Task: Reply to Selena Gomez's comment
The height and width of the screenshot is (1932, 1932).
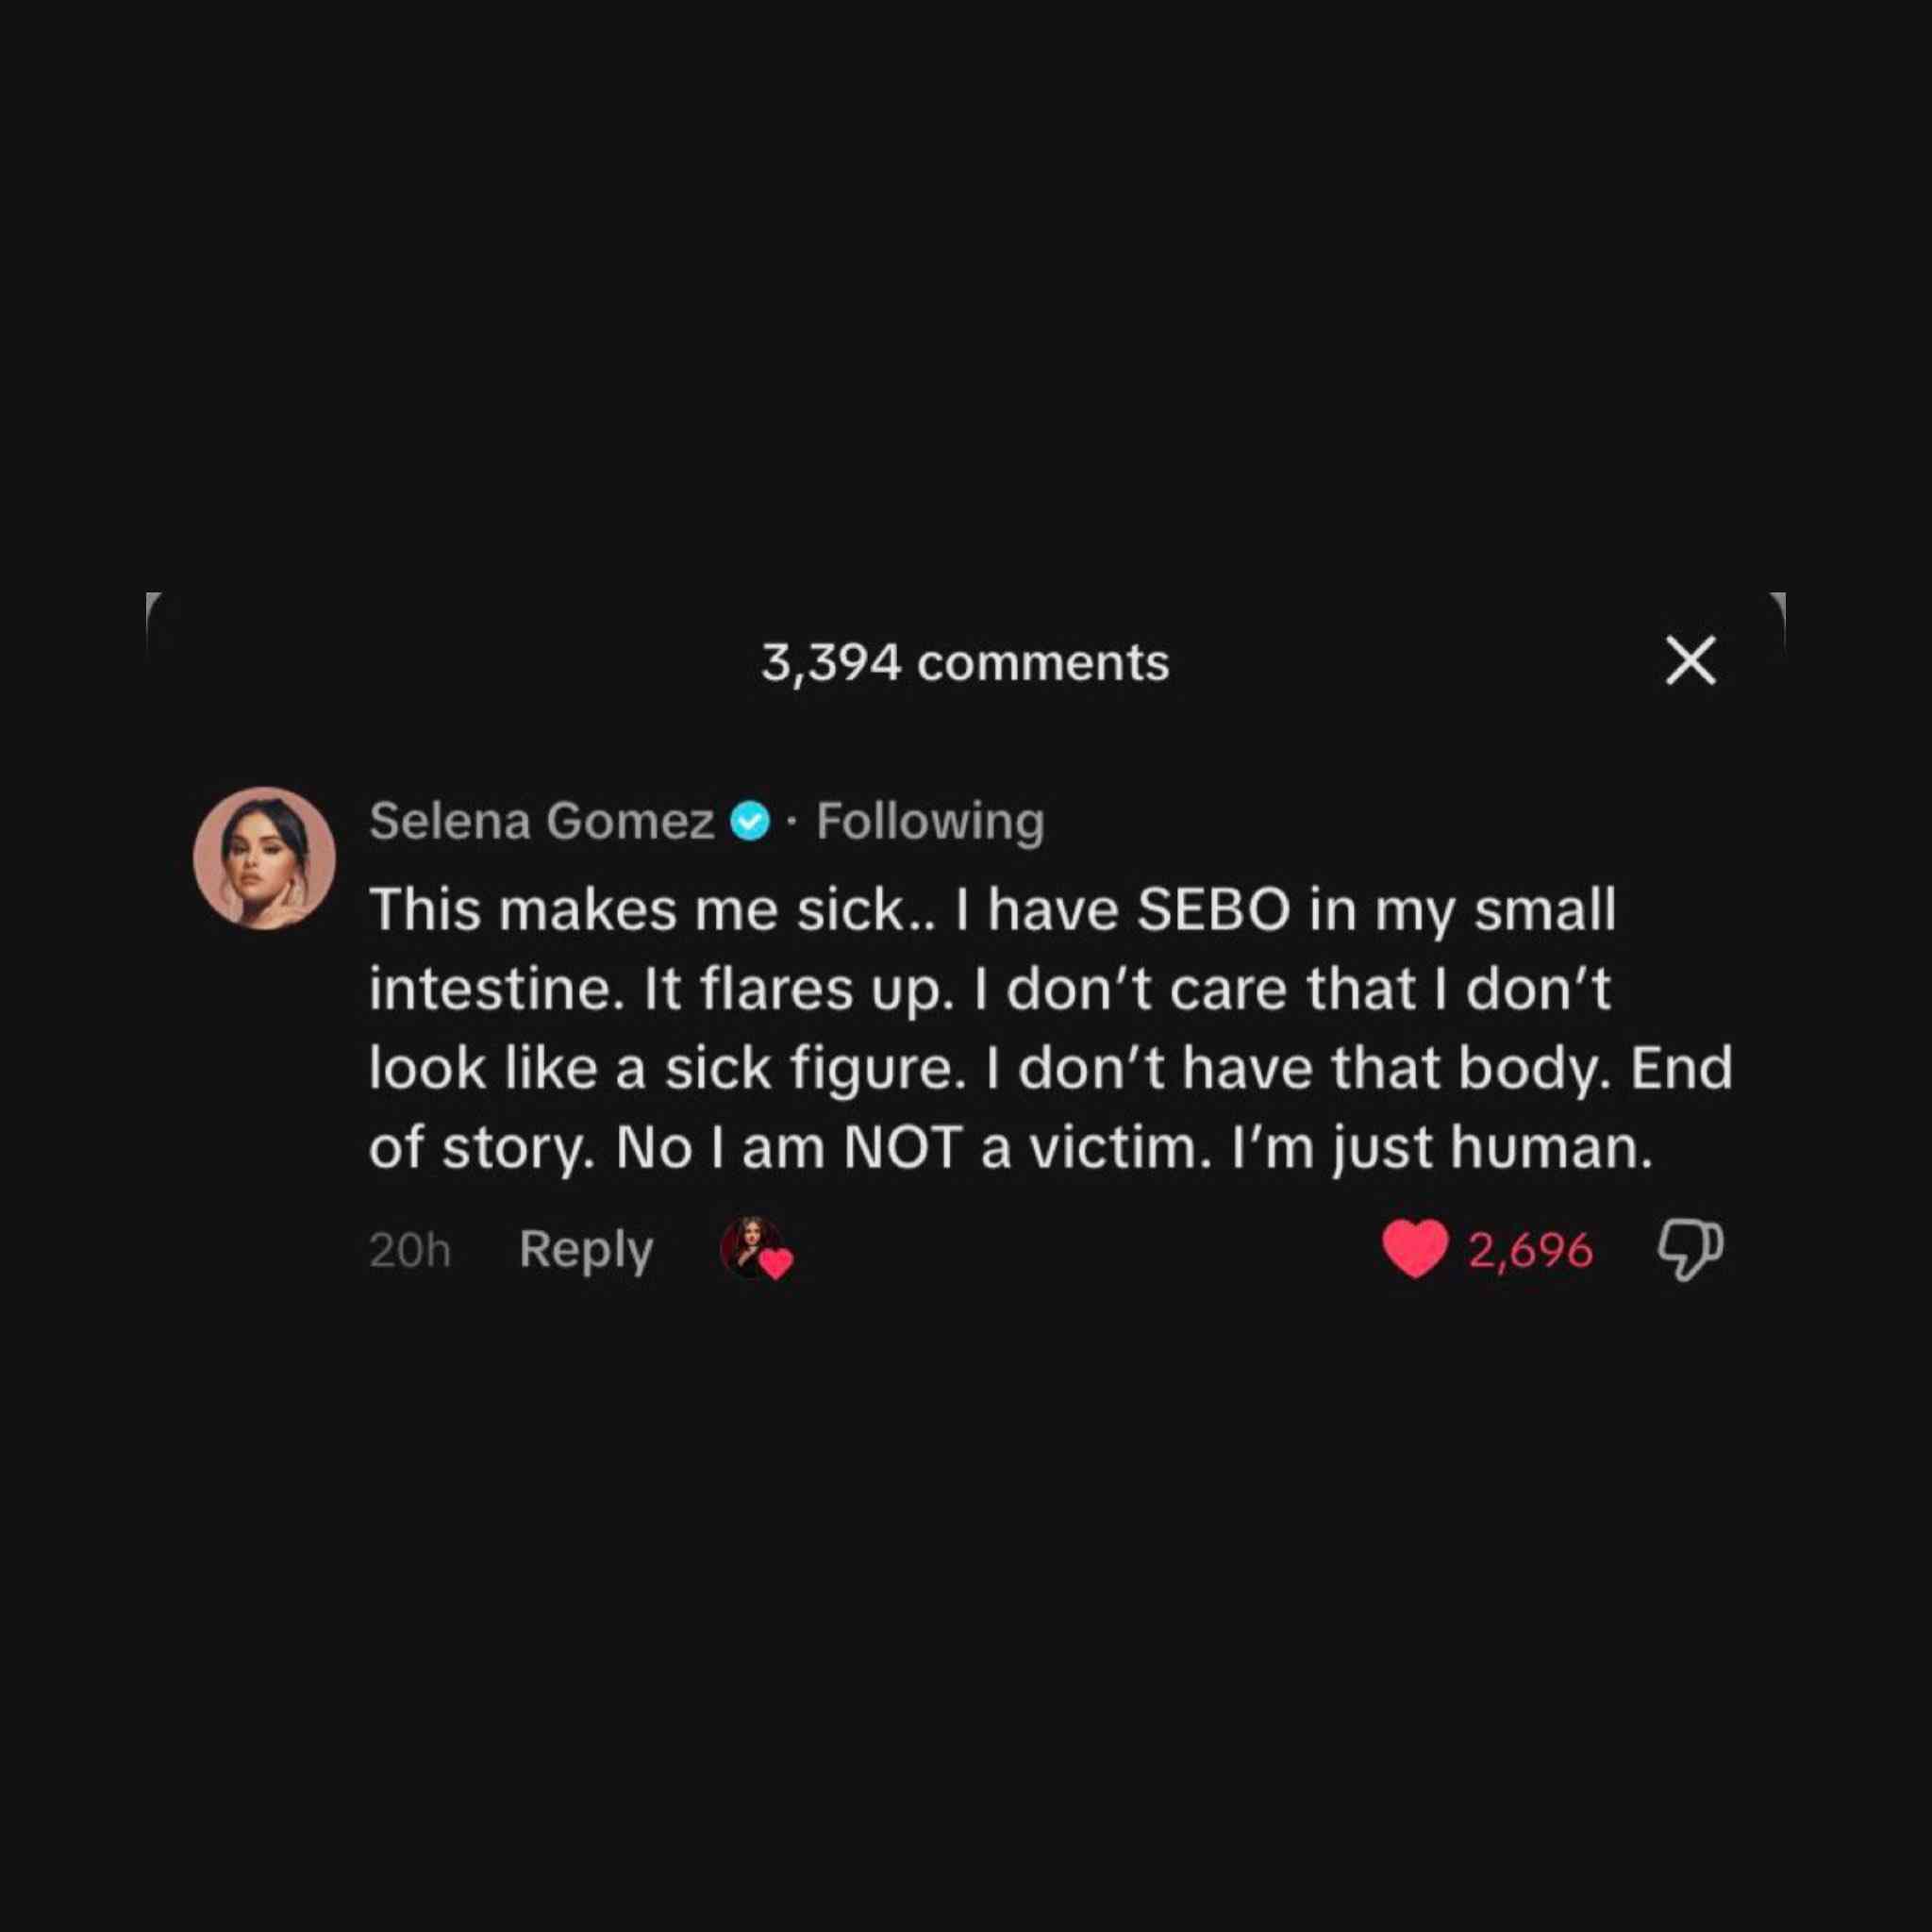Action: (586, 1249)
